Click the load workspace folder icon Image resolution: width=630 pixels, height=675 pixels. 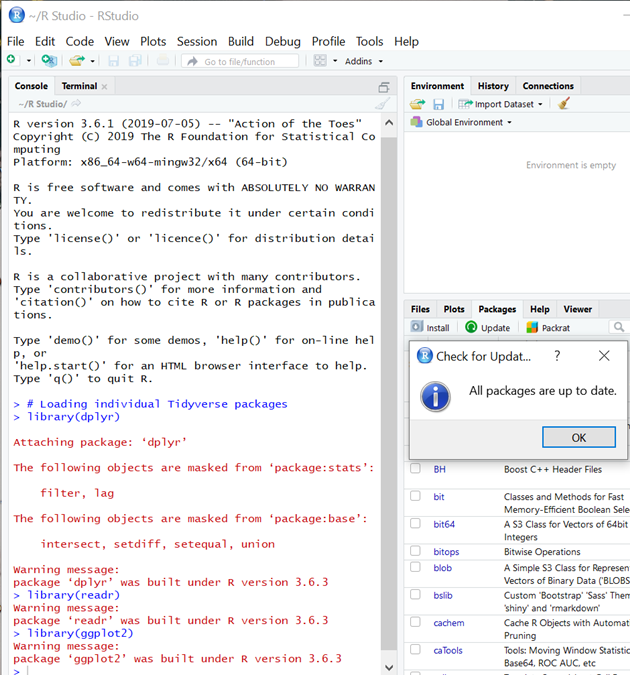(417, 104)
